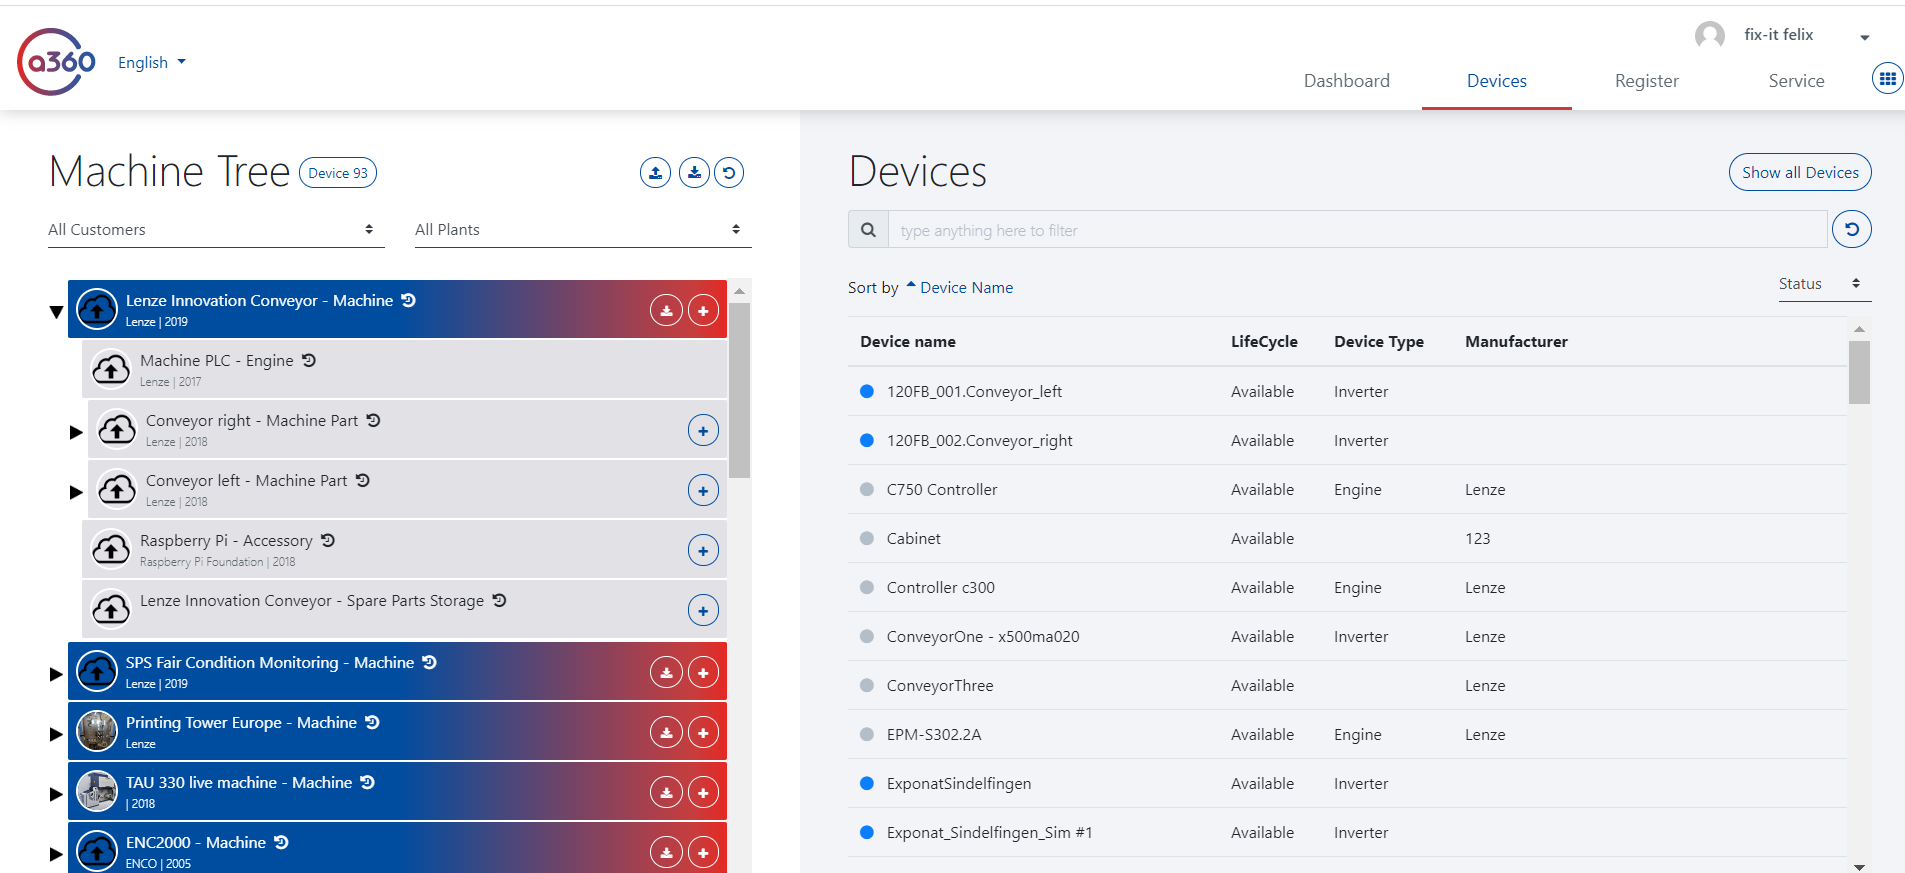This screenshot has height=873, width=1905.
Task: Click the upload icon beside Machine Tree
Action: (x=655, y=173)
